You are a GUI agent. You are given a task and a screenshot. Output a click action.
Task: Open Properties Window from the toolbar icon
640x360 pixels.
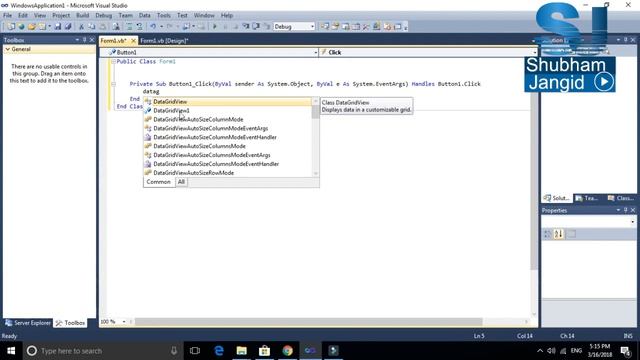tap(335, 27)
